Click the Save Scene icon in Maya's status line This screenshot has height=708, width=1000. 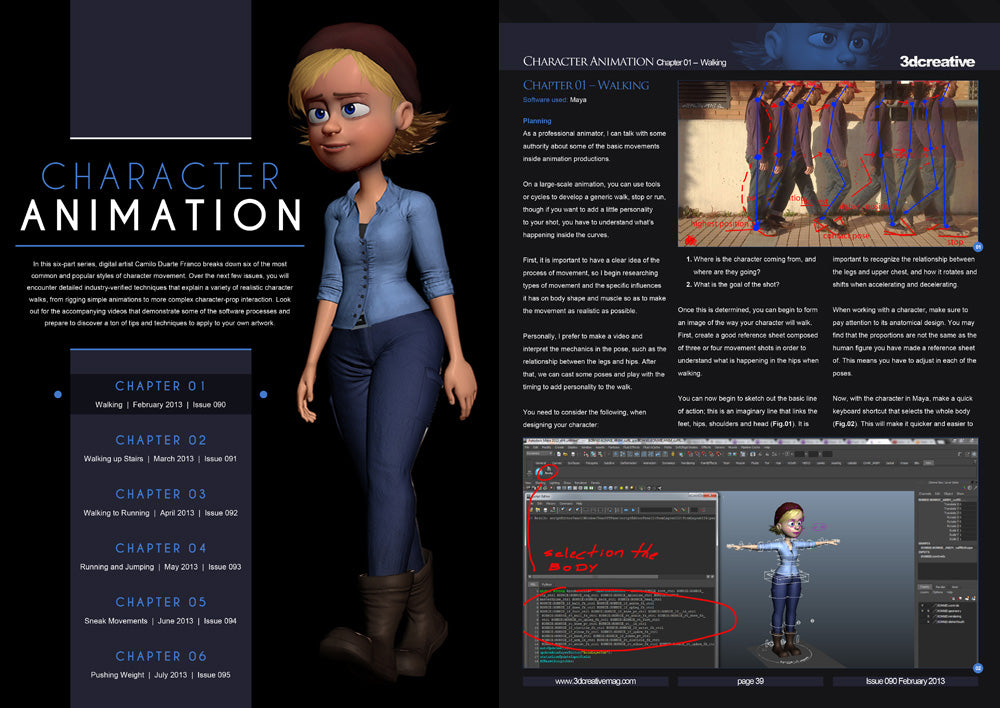tap(574, 454)
